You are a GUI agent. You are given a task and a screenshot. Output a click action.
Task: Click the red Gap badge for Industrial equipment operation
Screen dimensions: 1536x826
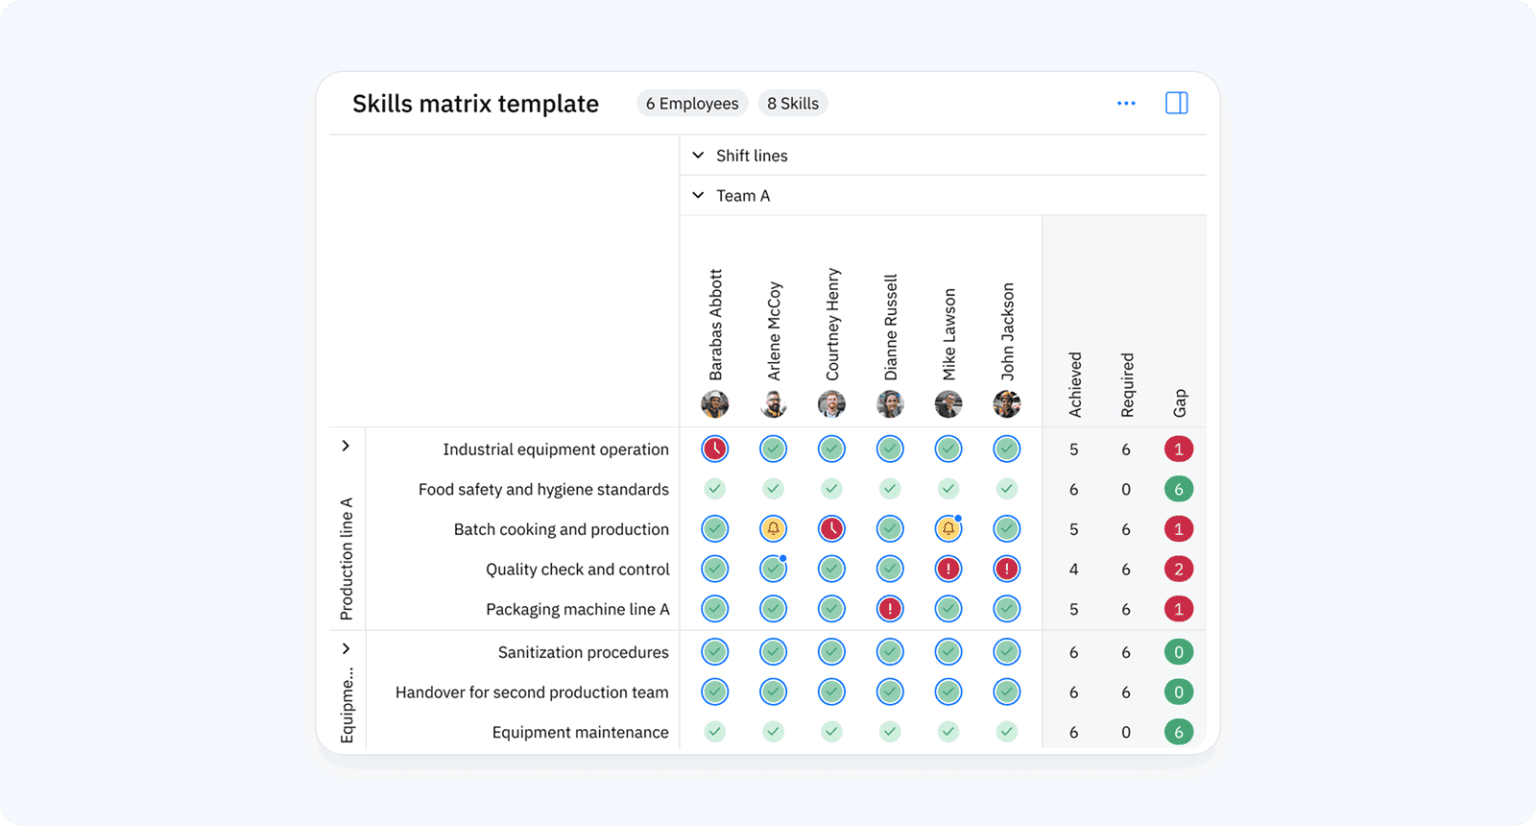coord(1179,449)
